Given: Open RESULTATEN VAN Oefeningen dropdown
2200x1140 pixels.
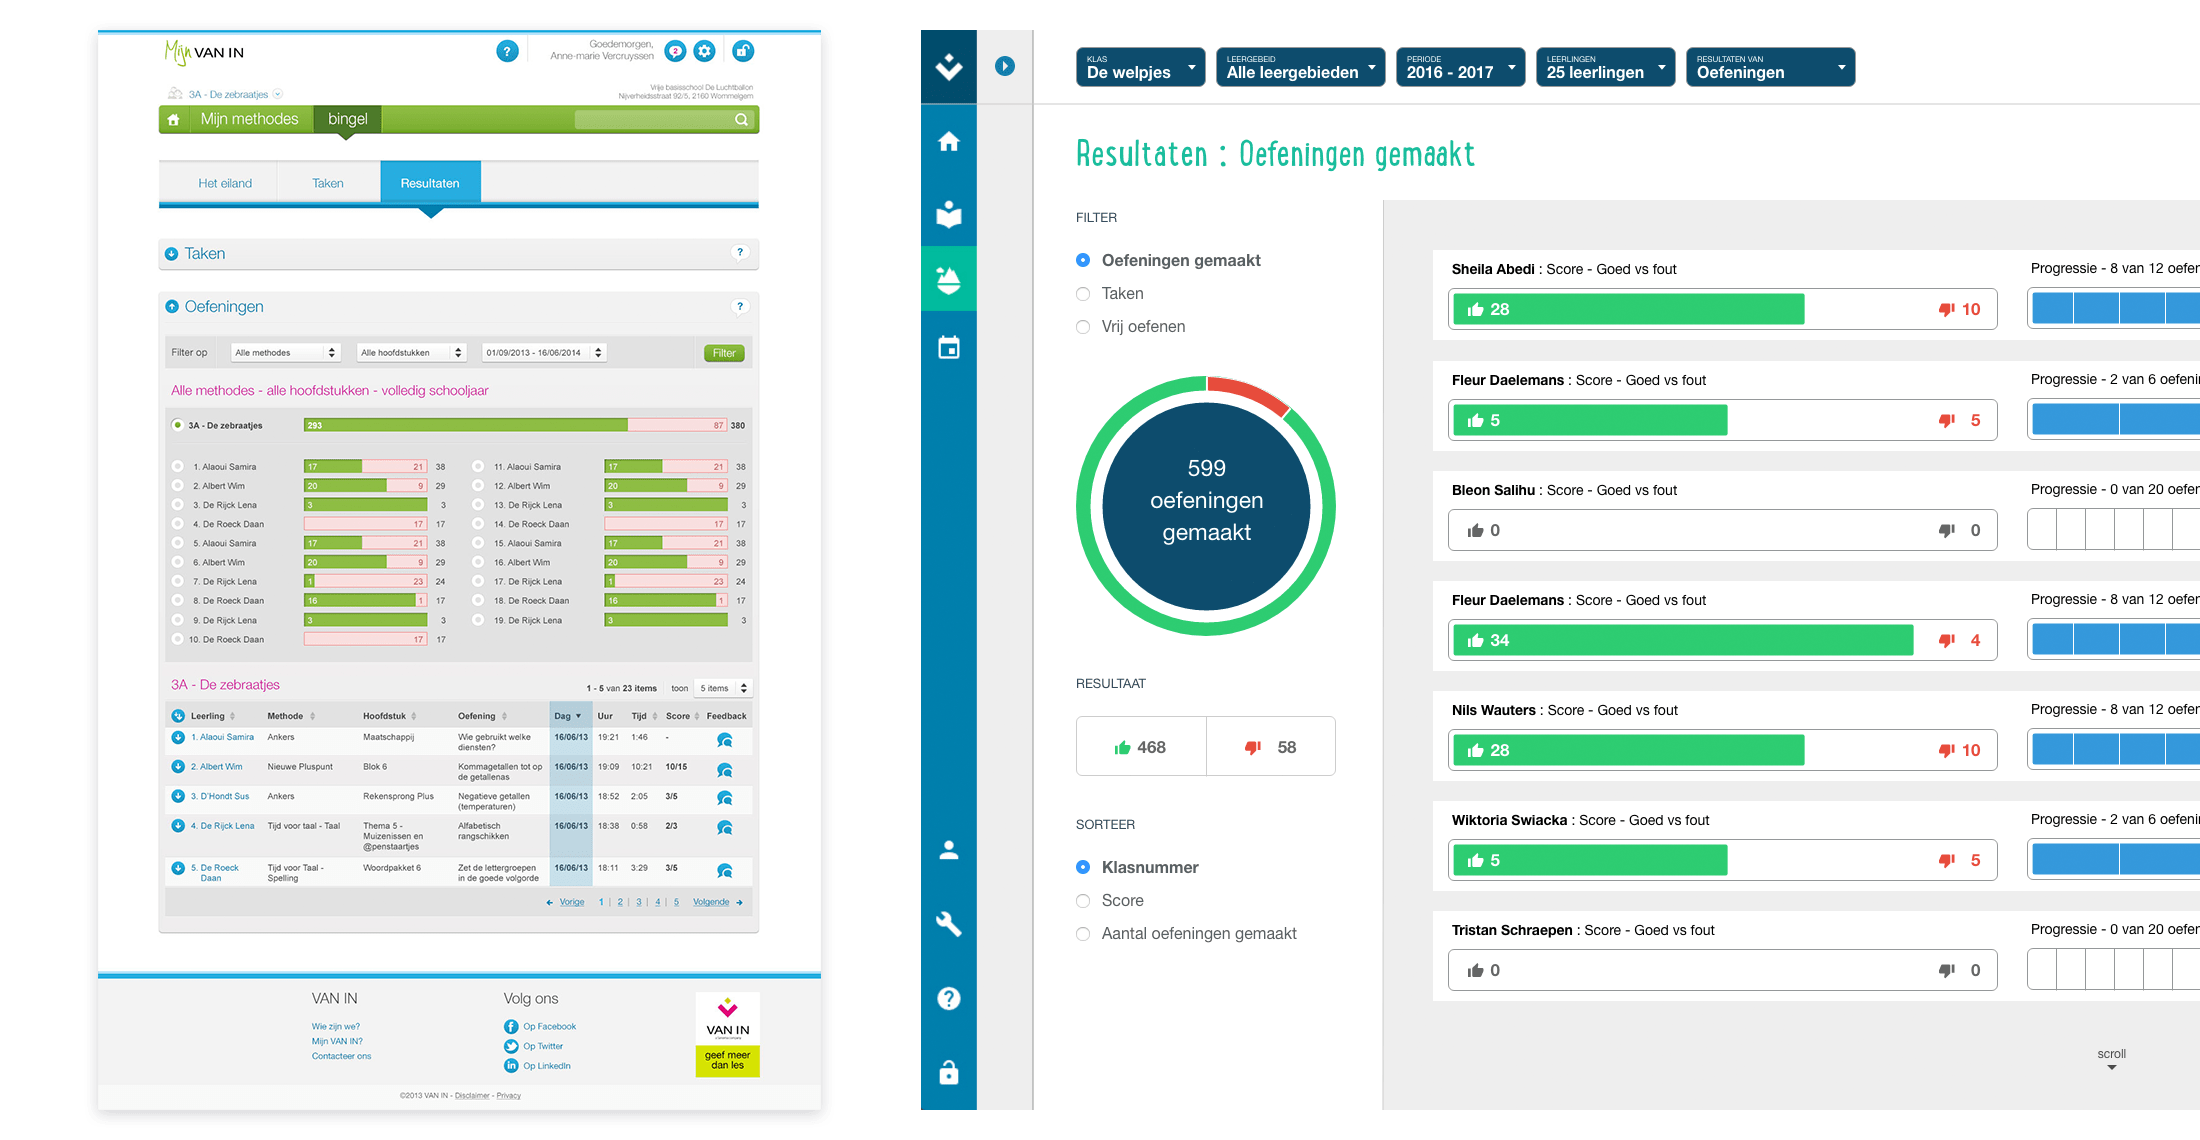Looking at the screenshot, I should (x=1771, y=67).
